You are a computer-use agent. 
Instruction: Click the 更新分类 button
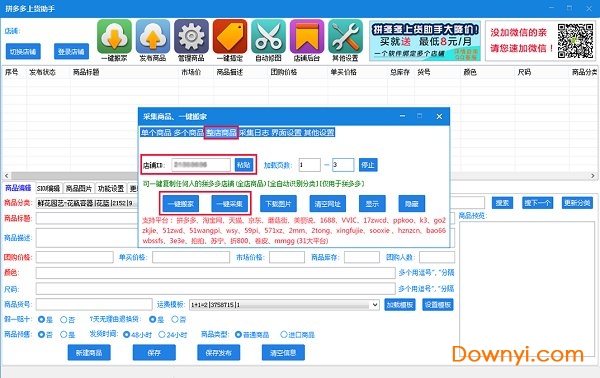[577, 203]
